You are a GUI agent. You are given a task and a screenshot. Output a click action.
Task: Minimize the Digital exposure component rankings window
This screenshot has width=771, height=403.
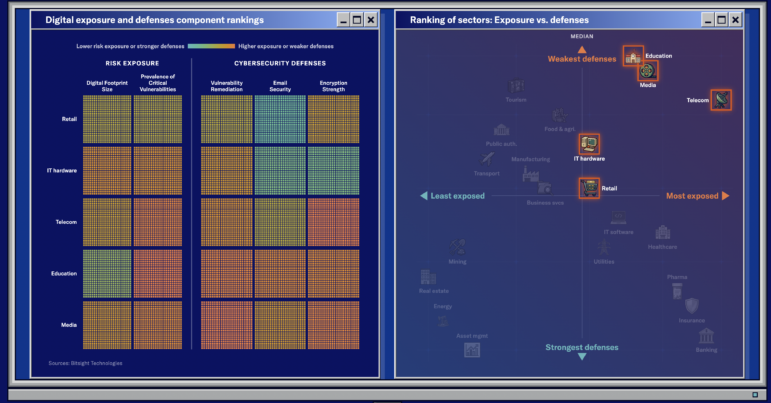[x=343, y=20]
